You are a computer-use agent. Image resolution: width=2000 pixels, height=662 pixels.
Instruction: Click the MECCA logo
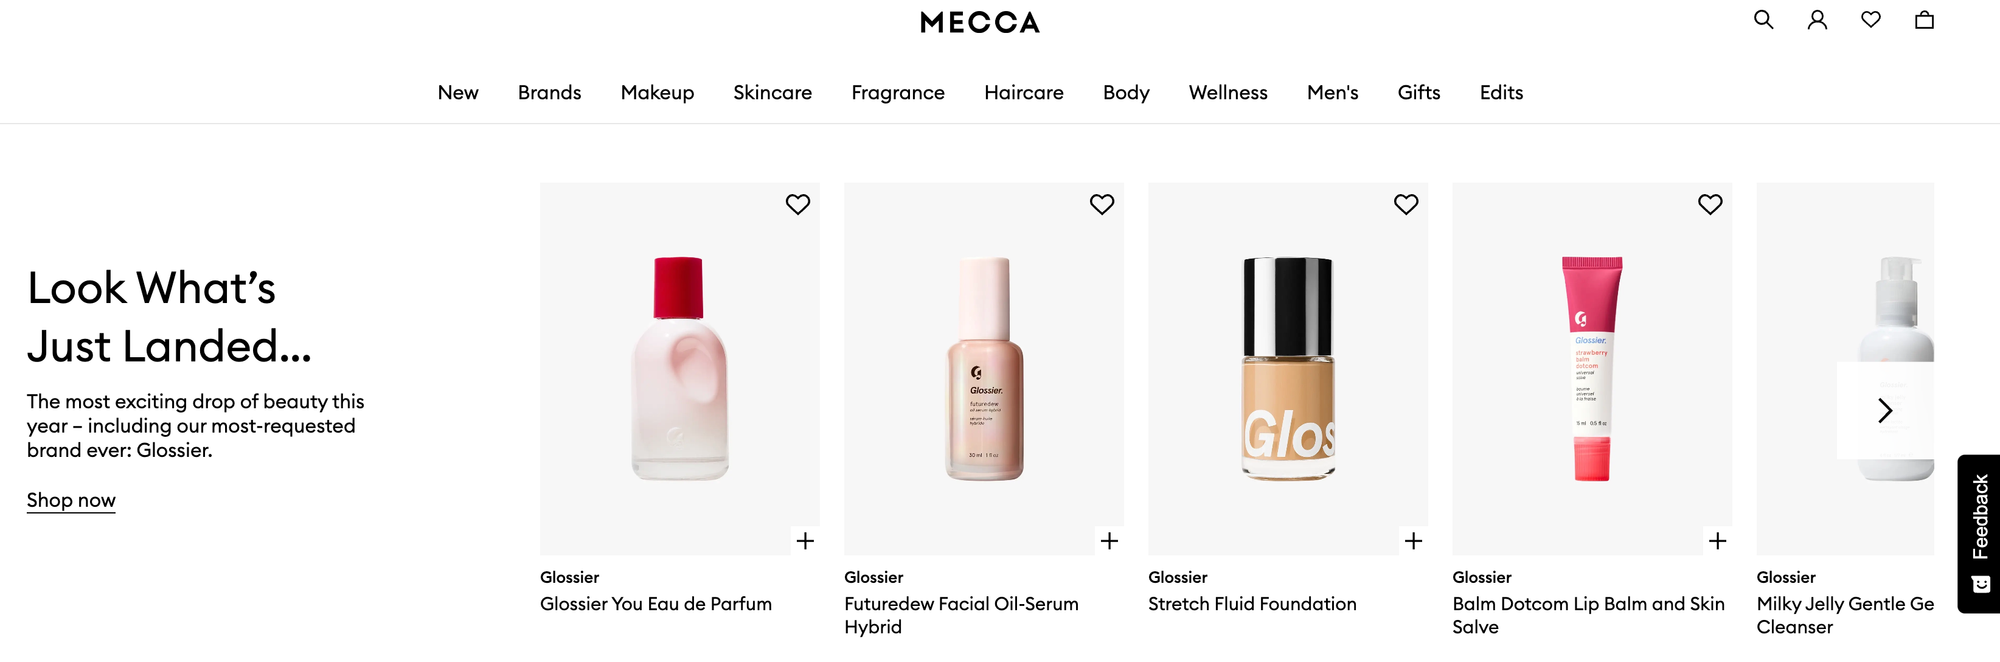[978, 22]
